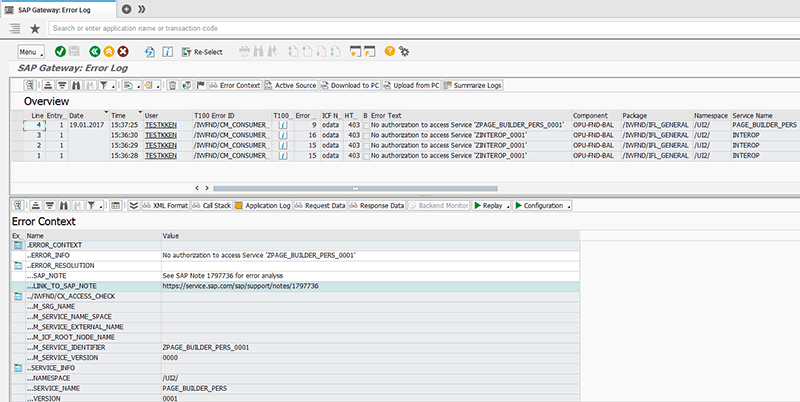The width and height of the screenshot is (800, 402).
Task: Click the green Back arrow icon
Action: tap(94, 51)
